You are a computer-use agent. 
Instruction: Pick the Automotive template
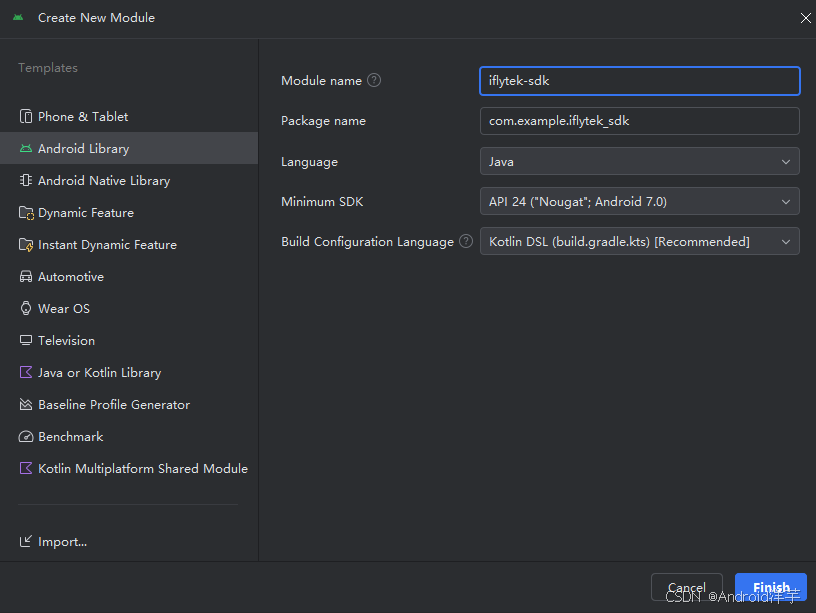pos(129,277)
